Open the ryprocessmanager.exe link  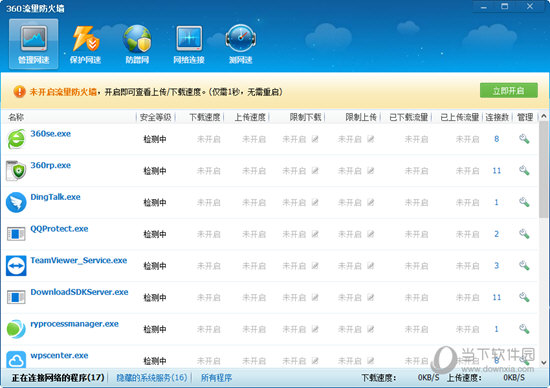click(x=74, y=324)
